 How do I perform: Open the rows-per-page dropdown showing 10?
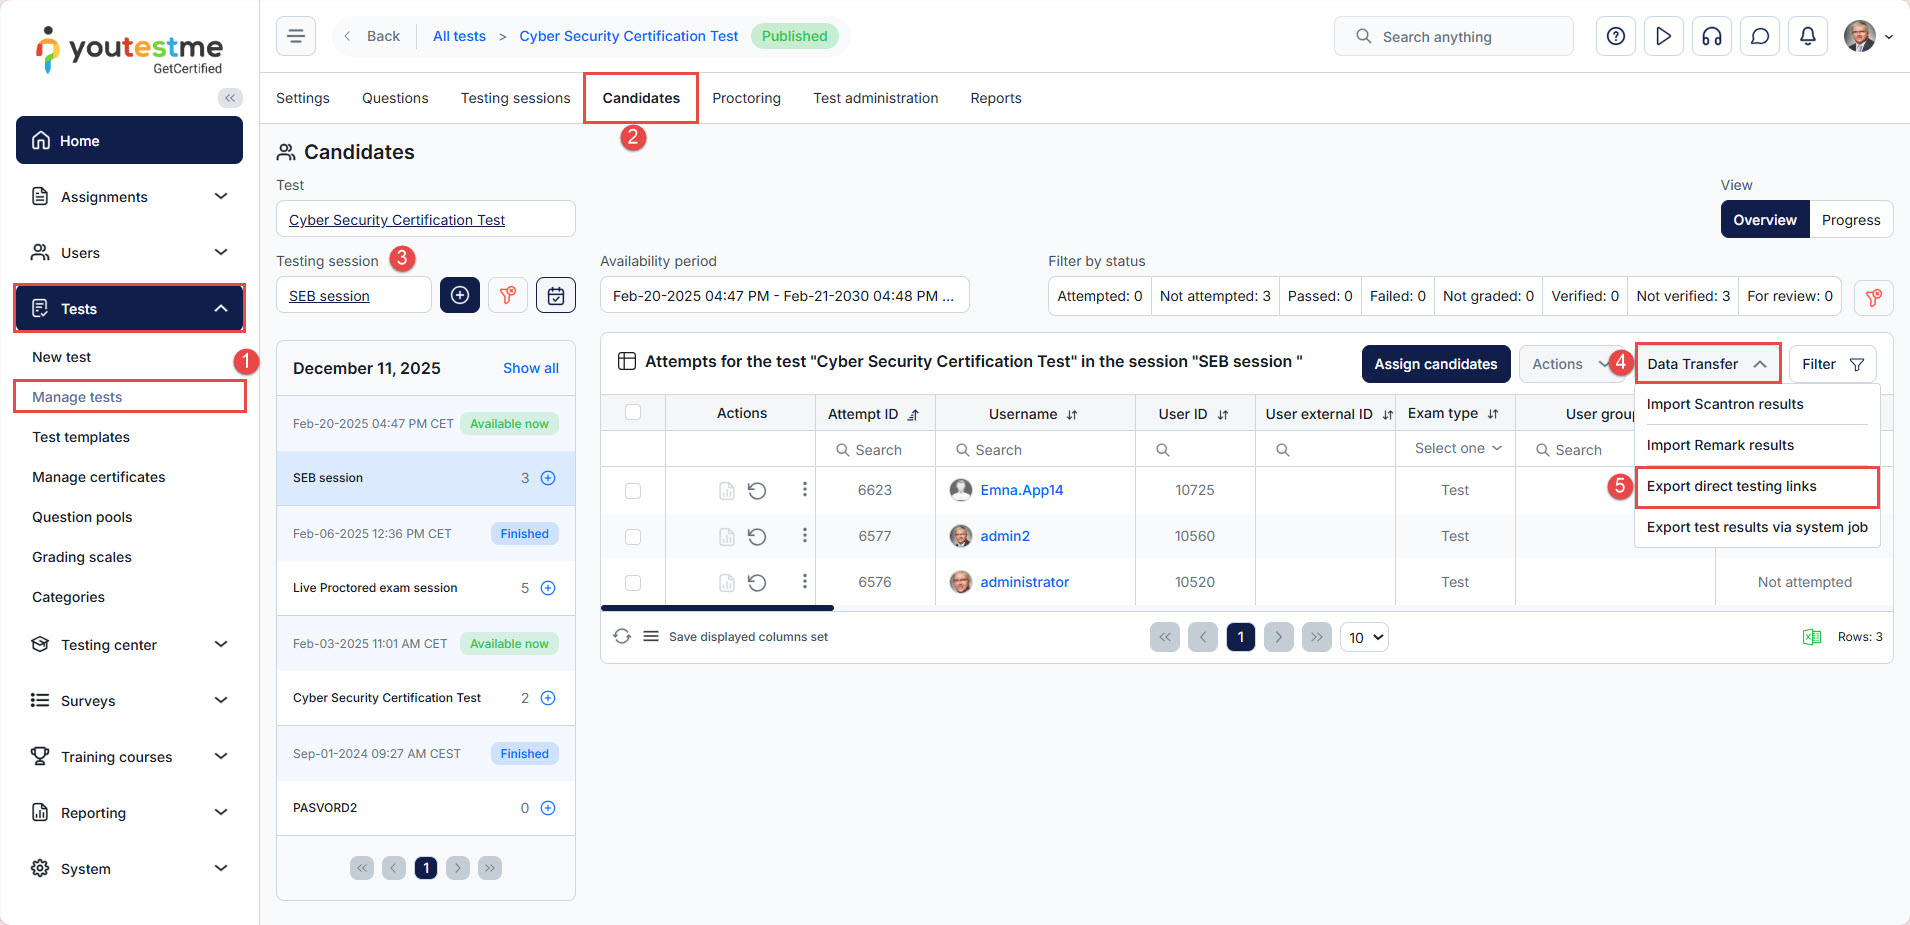1365,637
